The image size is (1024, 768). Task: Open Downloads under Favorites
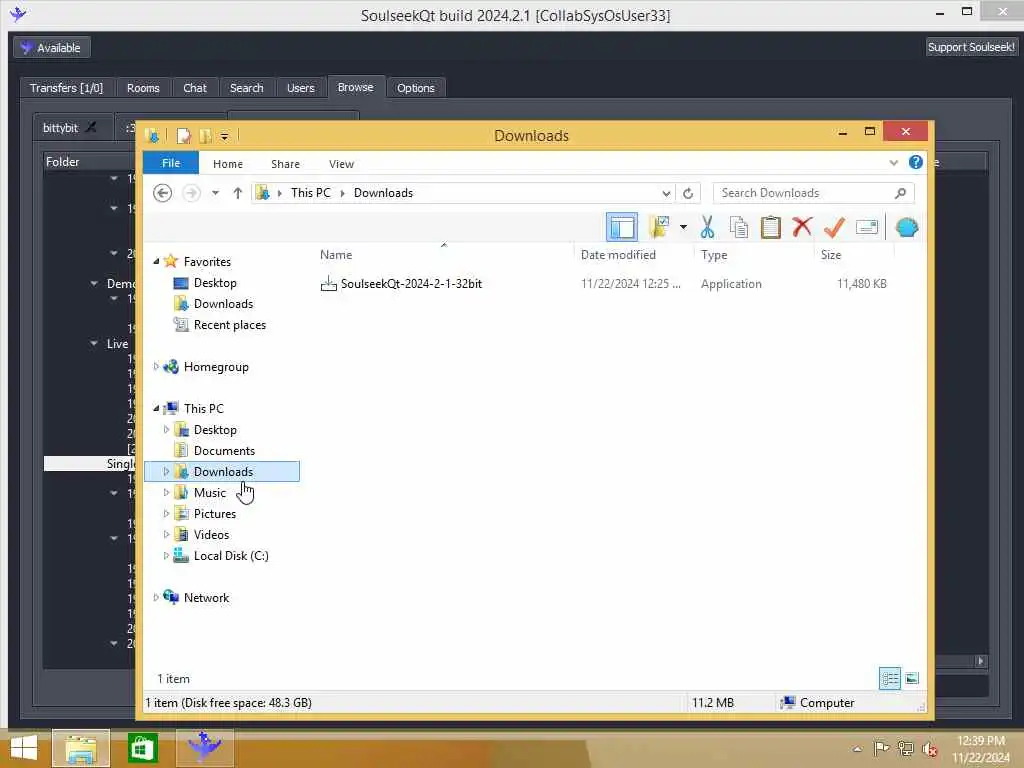[x=223, y=304]
